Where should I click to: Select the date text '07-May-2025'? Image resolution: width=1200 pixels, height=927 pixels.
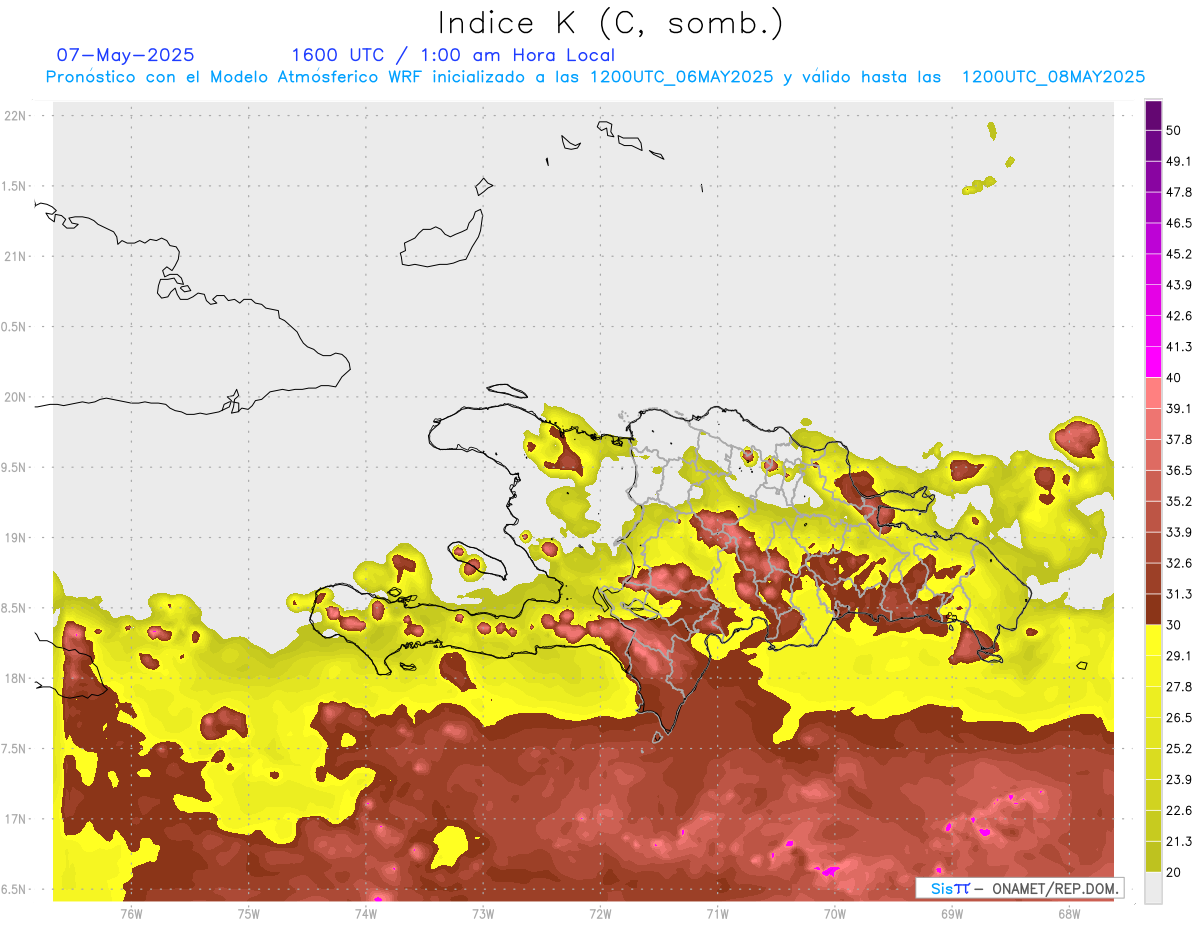pos(125,55)
